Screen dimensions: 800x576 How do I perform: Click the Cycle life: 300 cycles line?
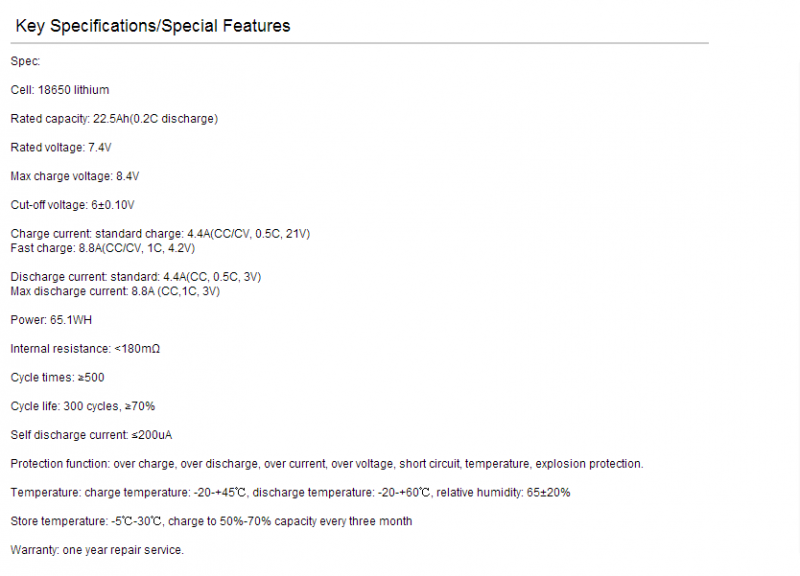[83, 406]
